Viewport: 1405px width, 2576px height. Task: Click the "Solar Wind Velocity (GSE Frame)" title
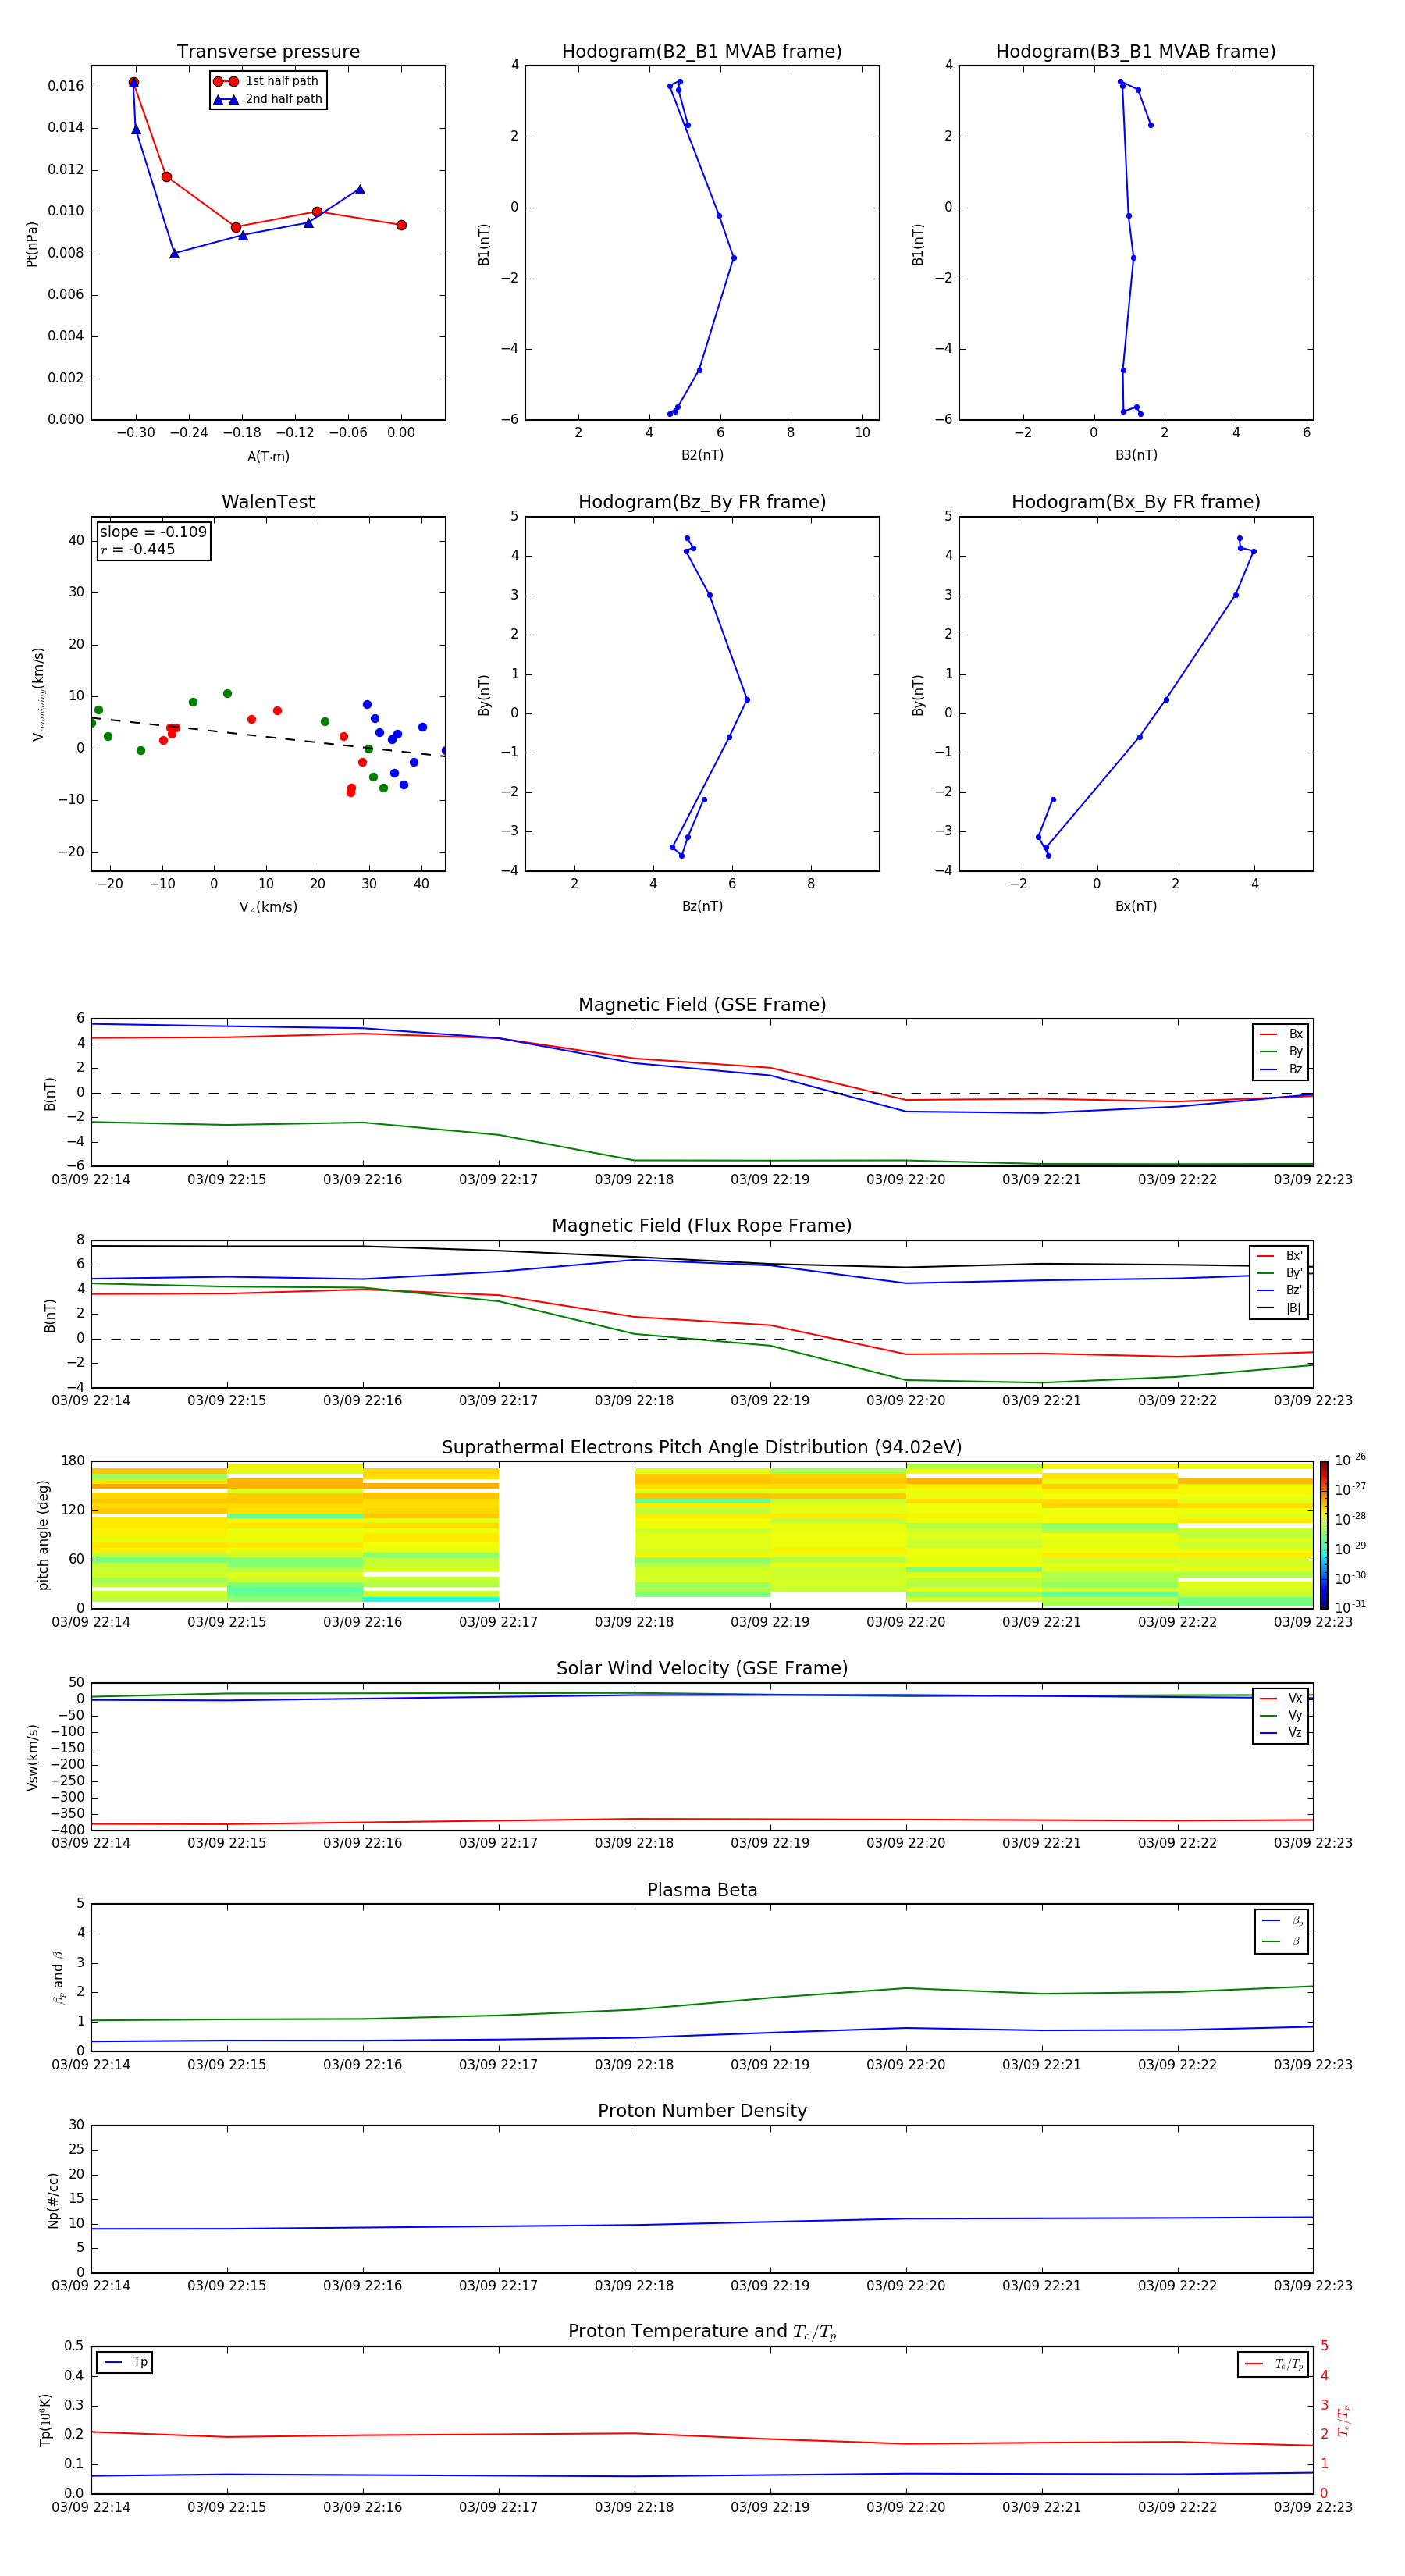pos(702,1668)
